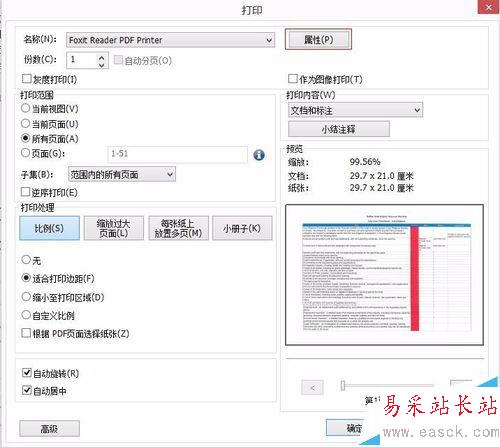Select 缩小至打印区域(D) shrink radio option
The height and width of the screenshot is (447, 500).
(26, 296)
